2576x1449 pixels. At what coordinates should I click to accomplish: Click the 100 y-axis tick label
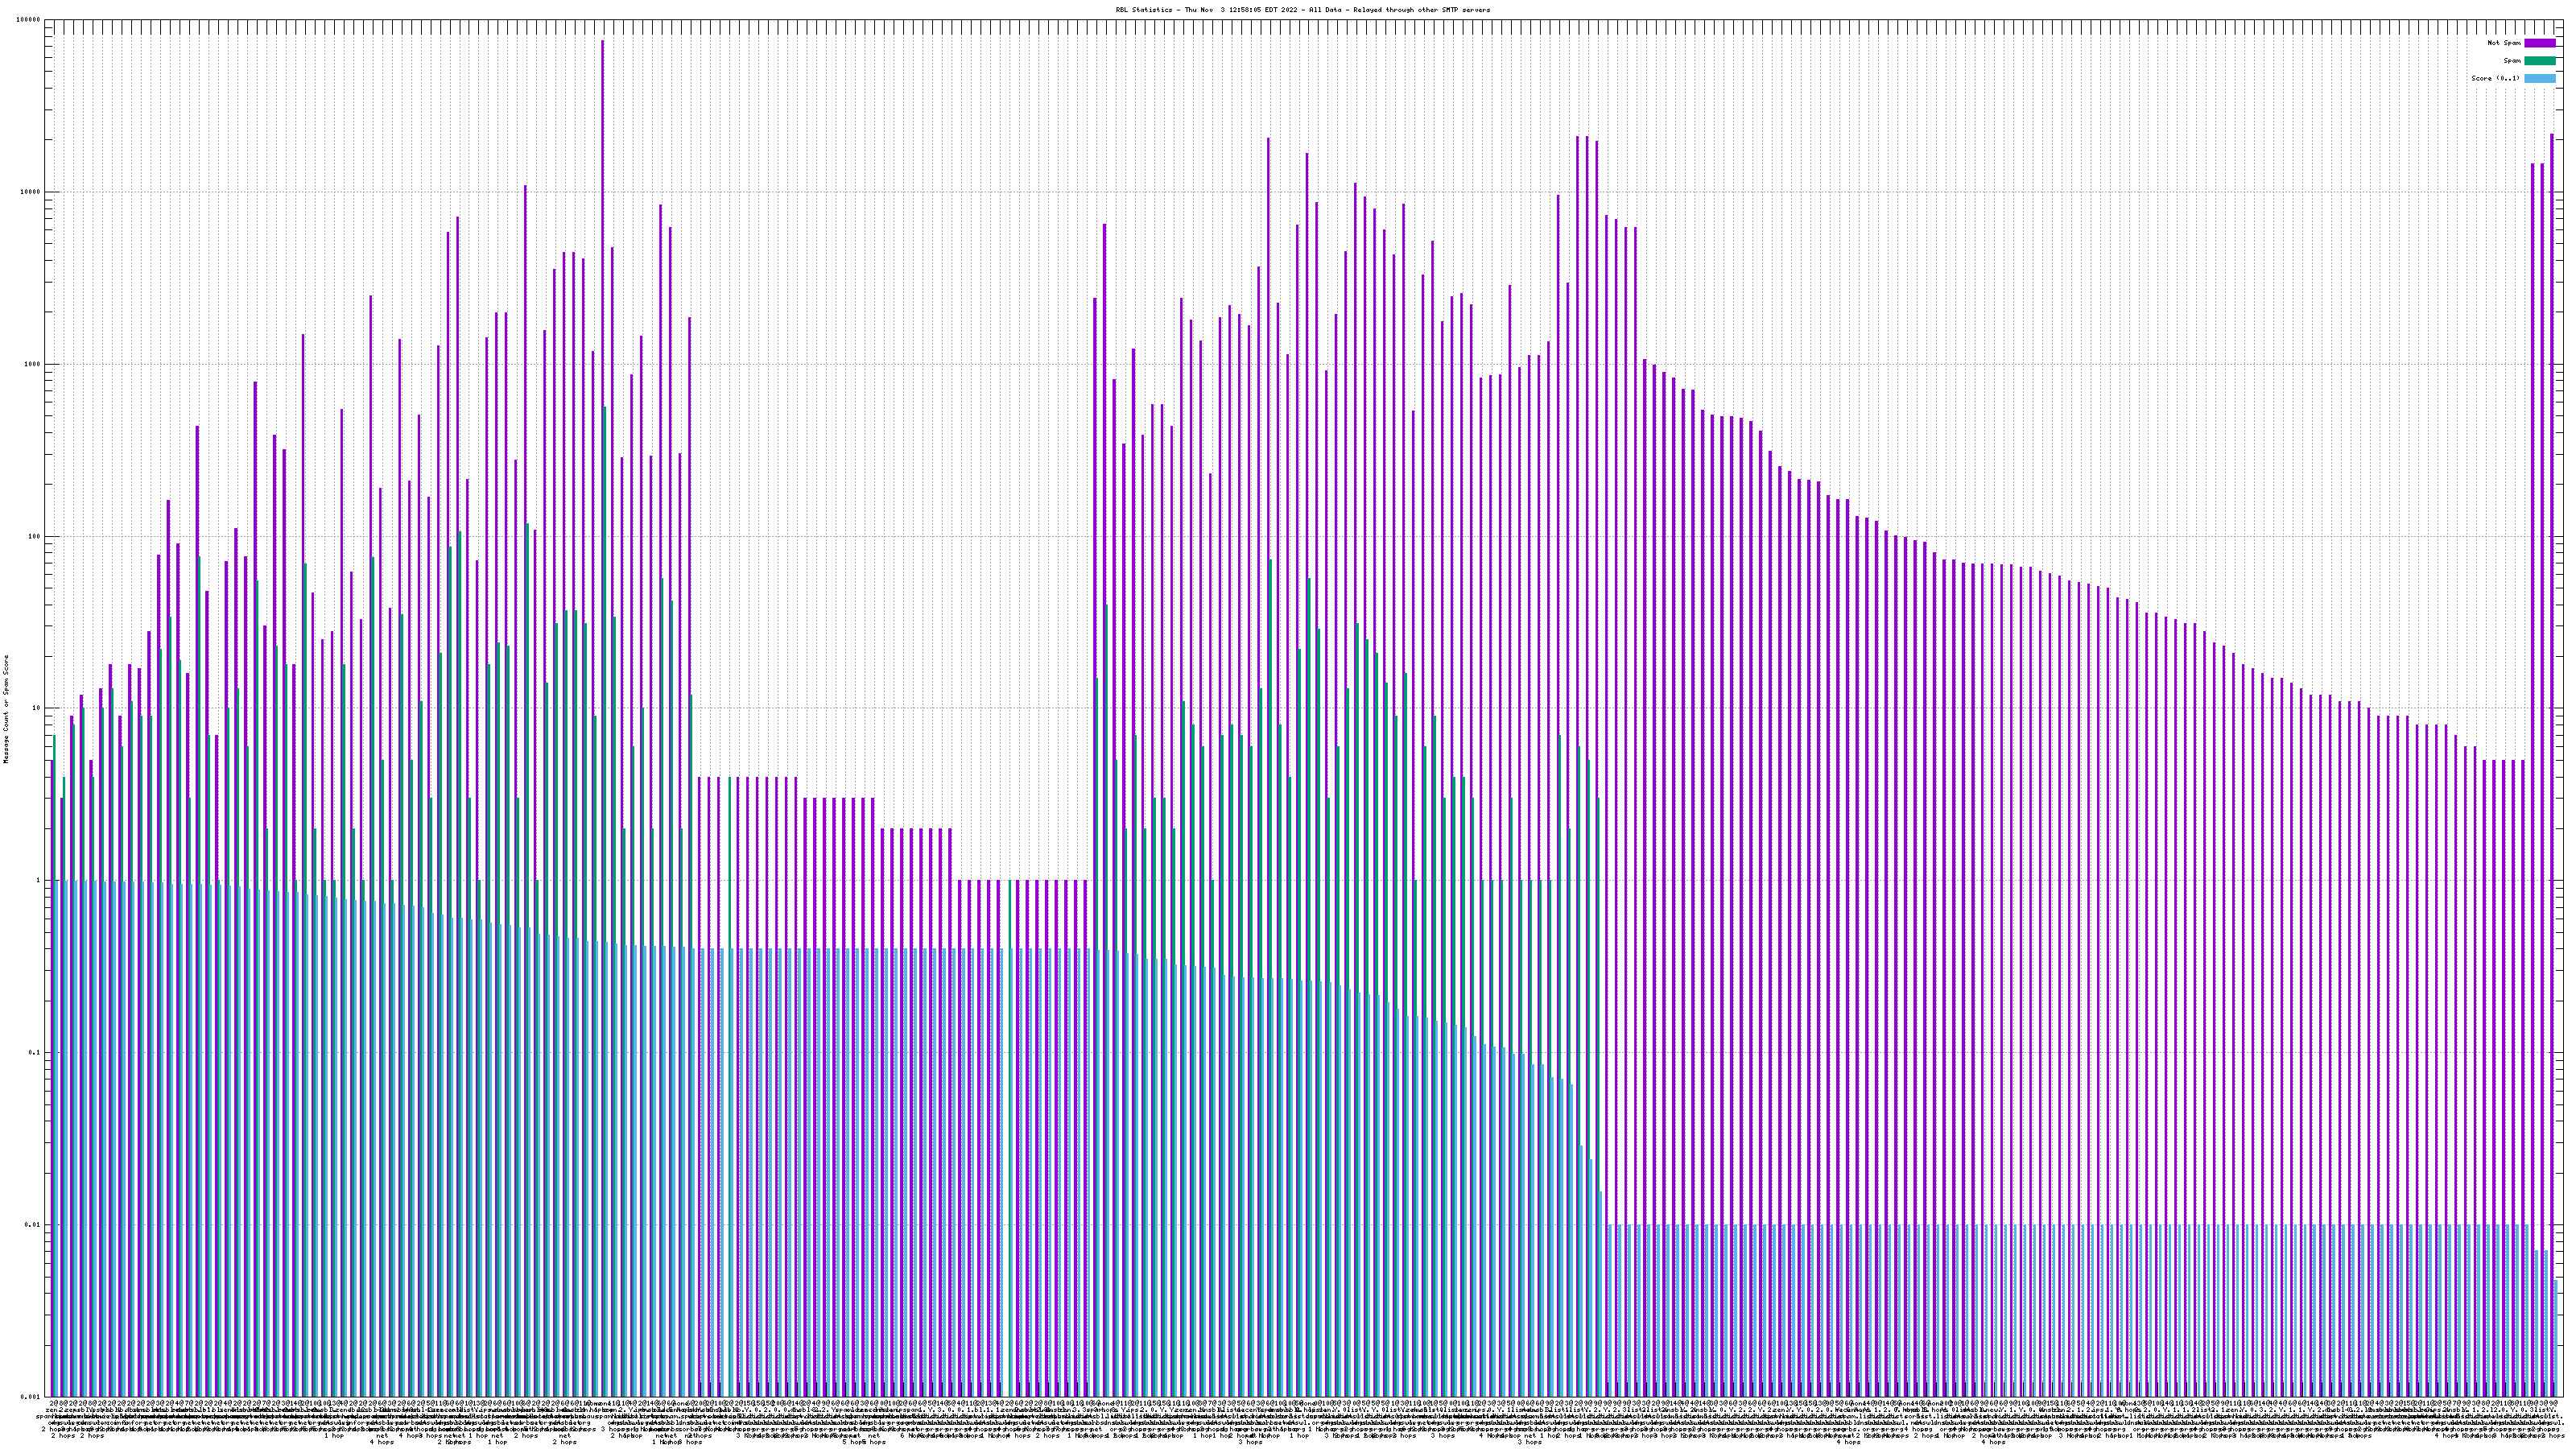tap(35, 536)
